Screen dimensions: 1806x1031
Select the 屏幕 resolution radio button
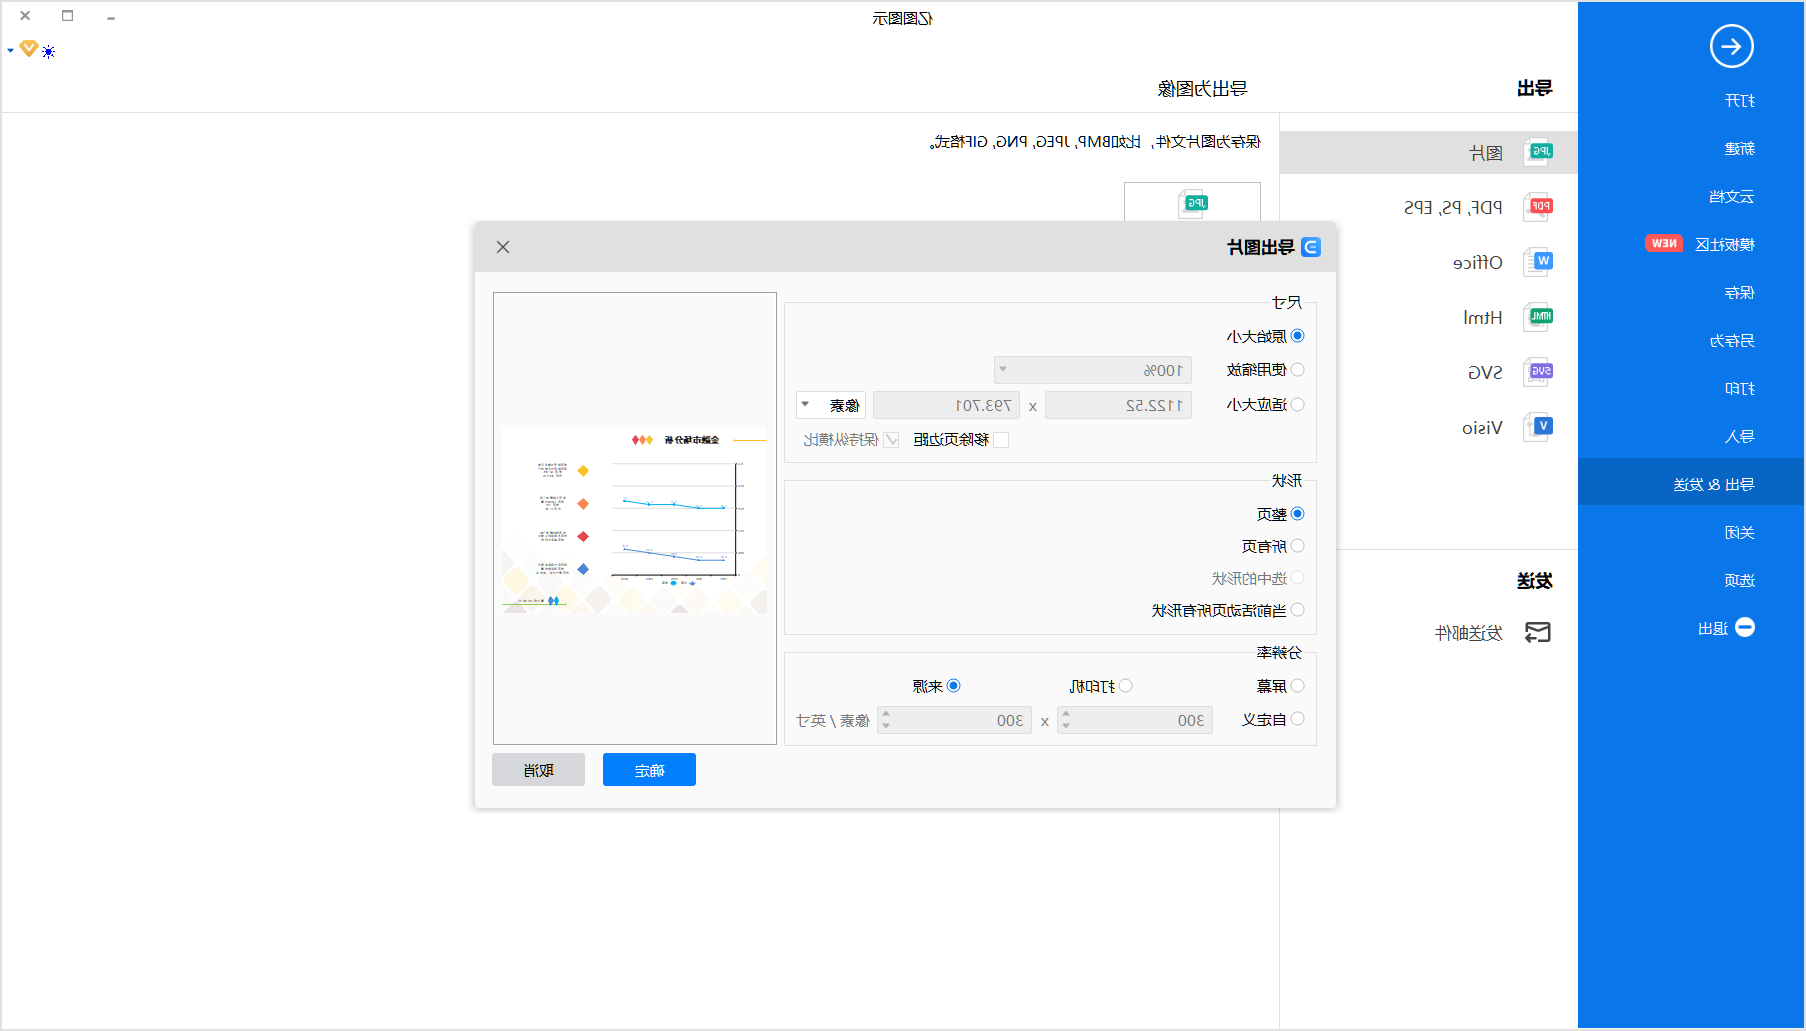1298,686
